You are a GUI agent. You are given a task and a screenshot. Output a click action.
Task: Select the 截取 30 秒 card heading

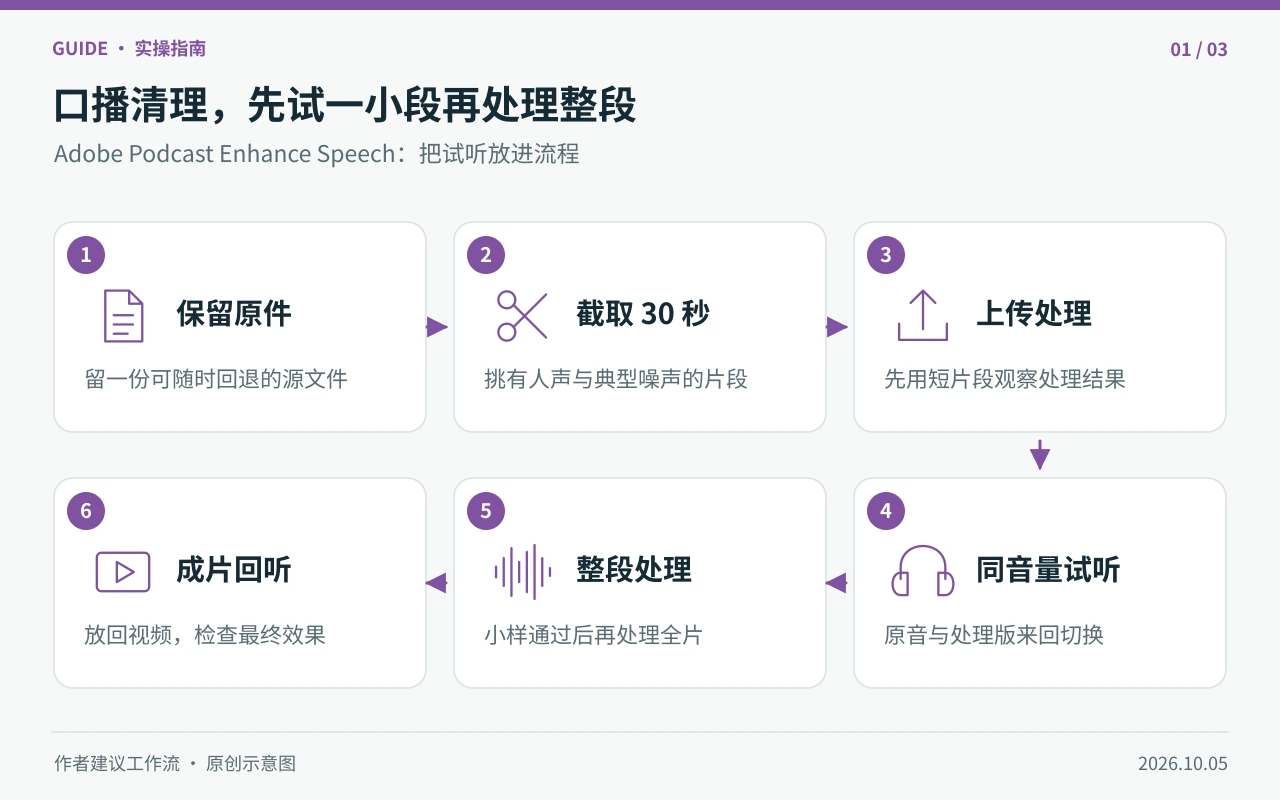[643, 314]
